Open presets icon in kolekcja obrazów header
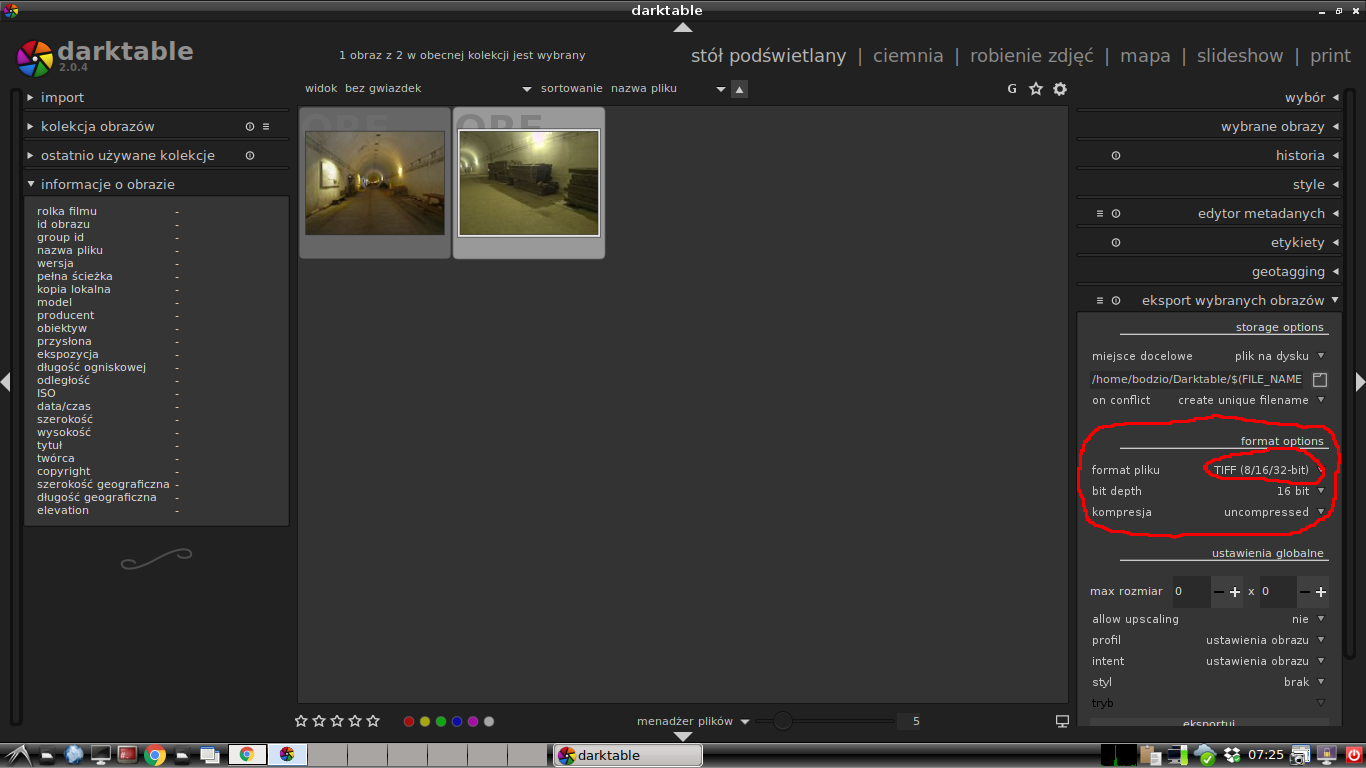The width and height of the screenshot is (1366, 768). 266,127
